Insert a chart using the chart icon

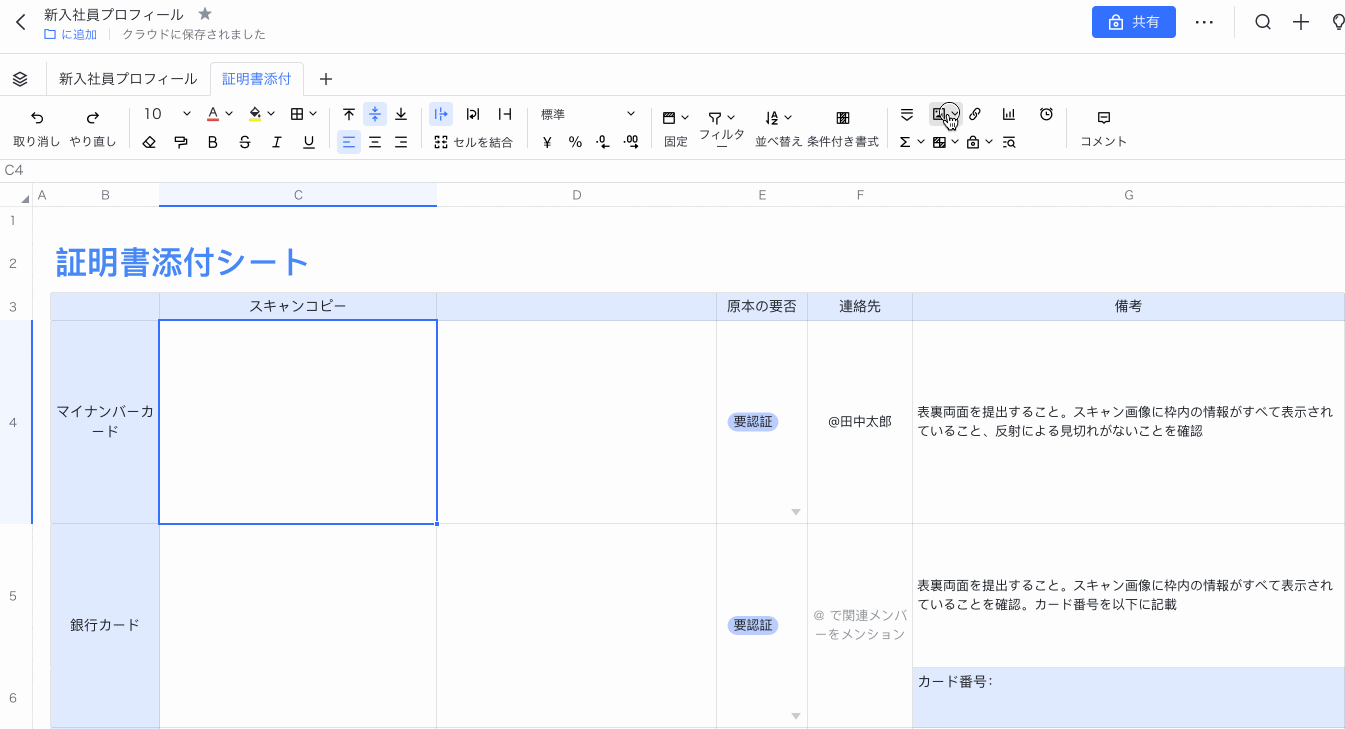pyautogui.click(x=1009, y=114)
